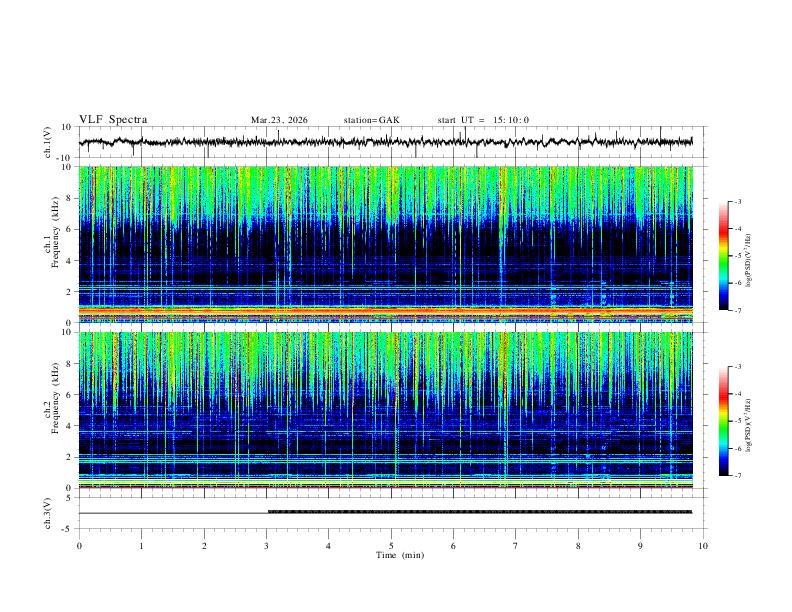Click the "VLF Spectra" title text

tap(113, 120)
